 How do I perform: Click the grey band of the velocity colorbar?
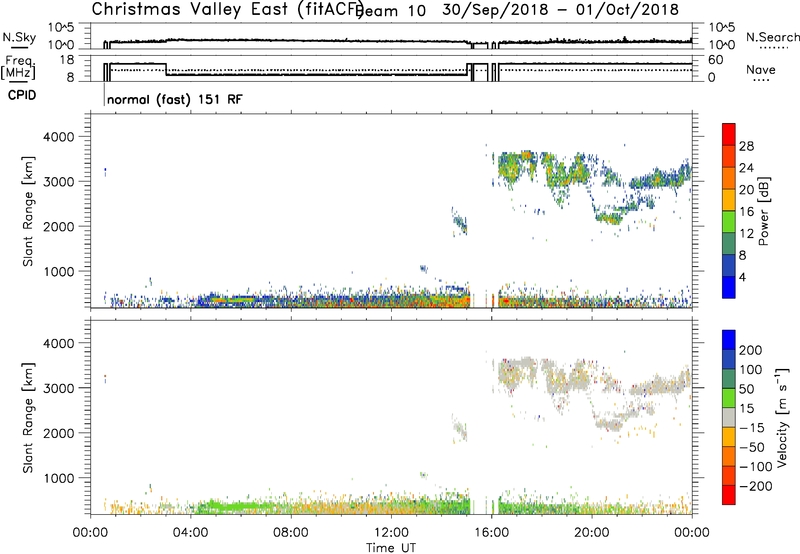point(729,417)
